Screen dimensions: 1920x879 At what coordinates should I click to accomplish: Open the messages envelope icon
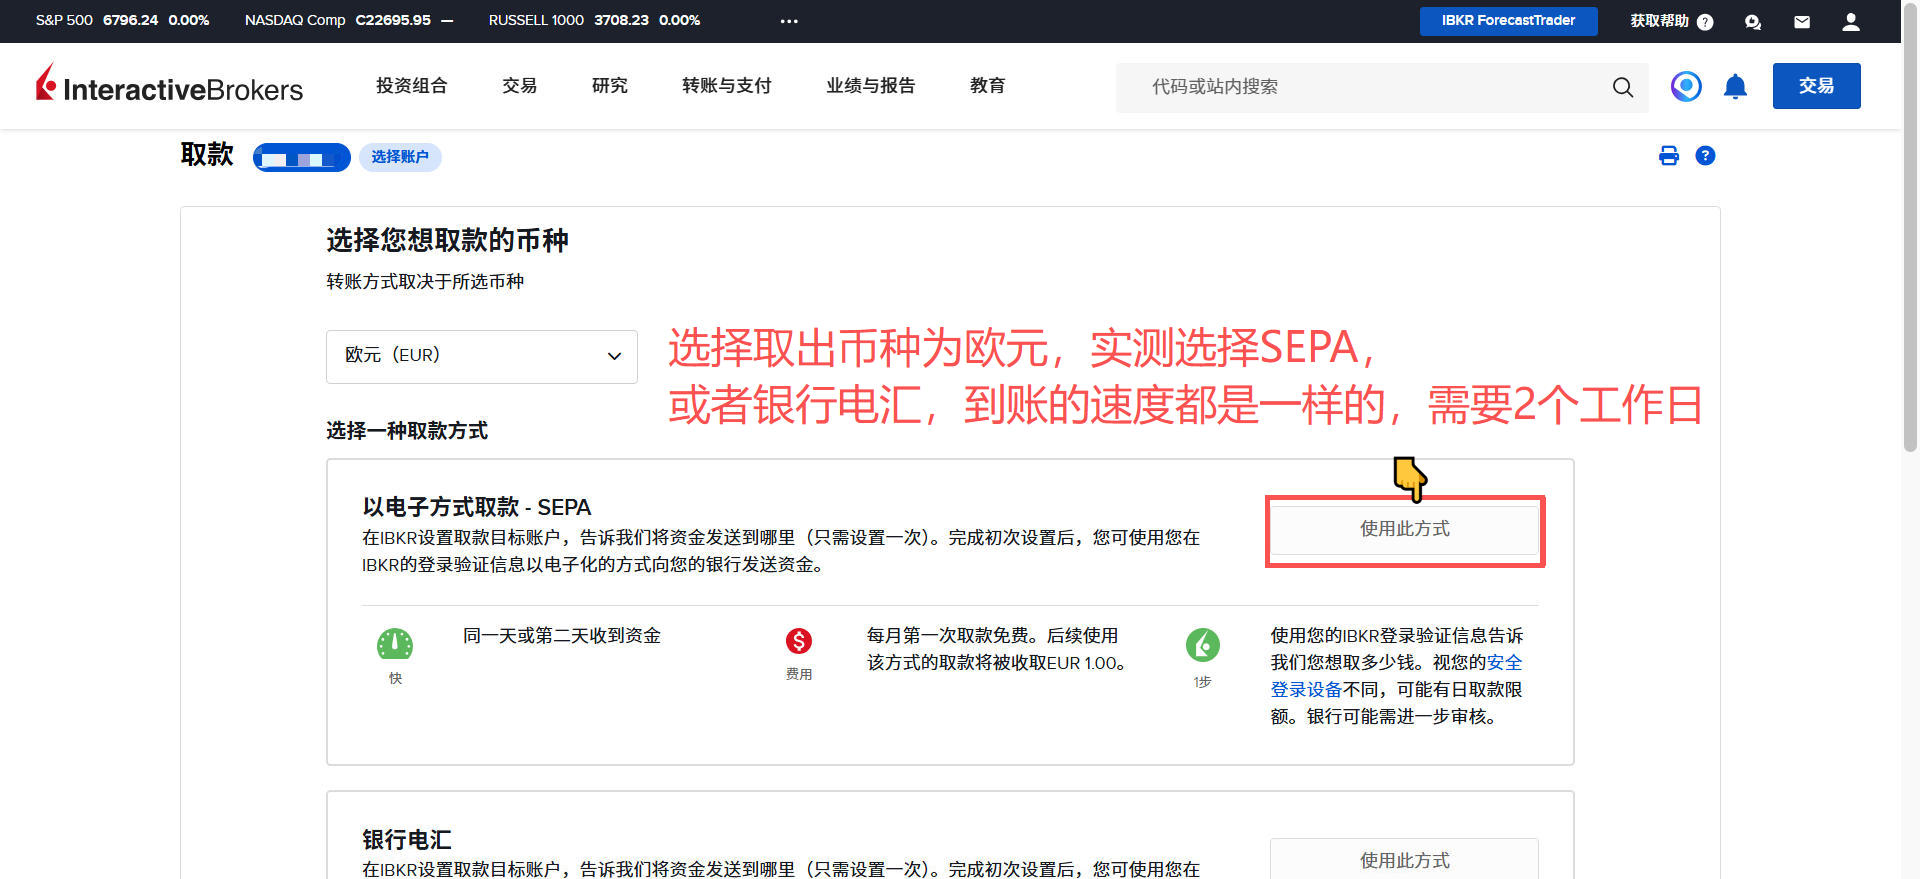1802,22
